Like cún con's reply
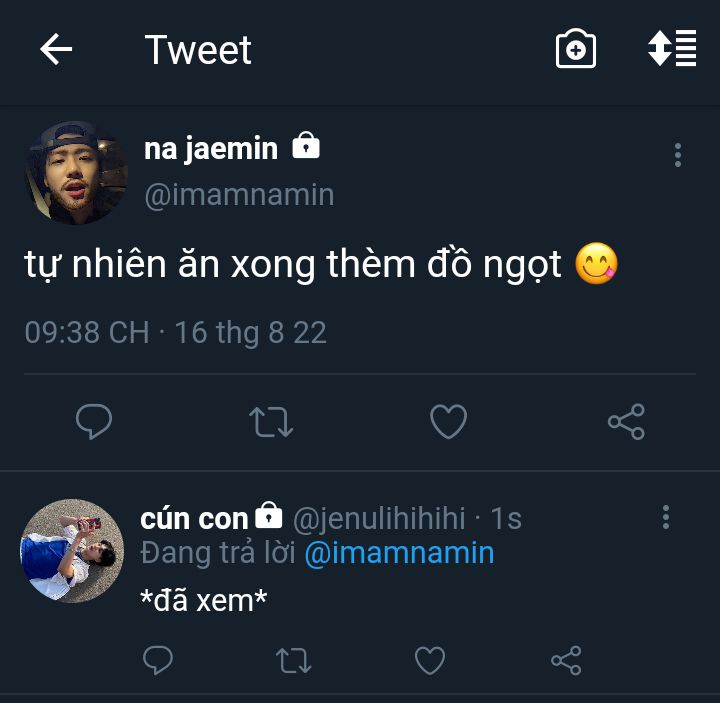Image resolution: width=720 pixels, height=703 pixels. (x=430, y=660)
